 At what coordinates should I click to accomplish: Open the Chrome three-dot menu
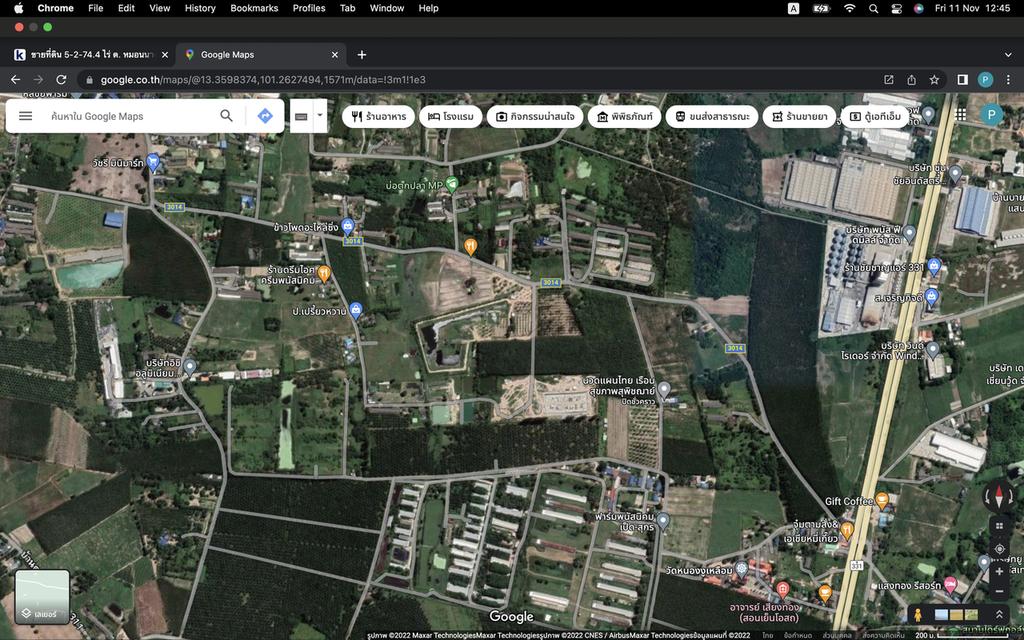click(1008, 80)
